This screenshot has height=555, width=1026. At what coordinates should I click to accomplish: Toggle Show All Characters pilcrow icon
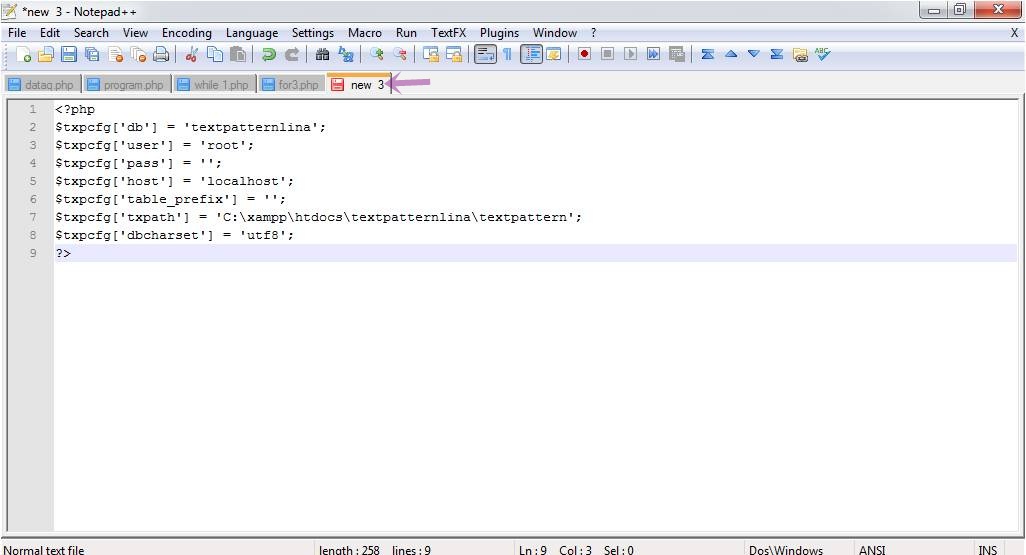507,55
